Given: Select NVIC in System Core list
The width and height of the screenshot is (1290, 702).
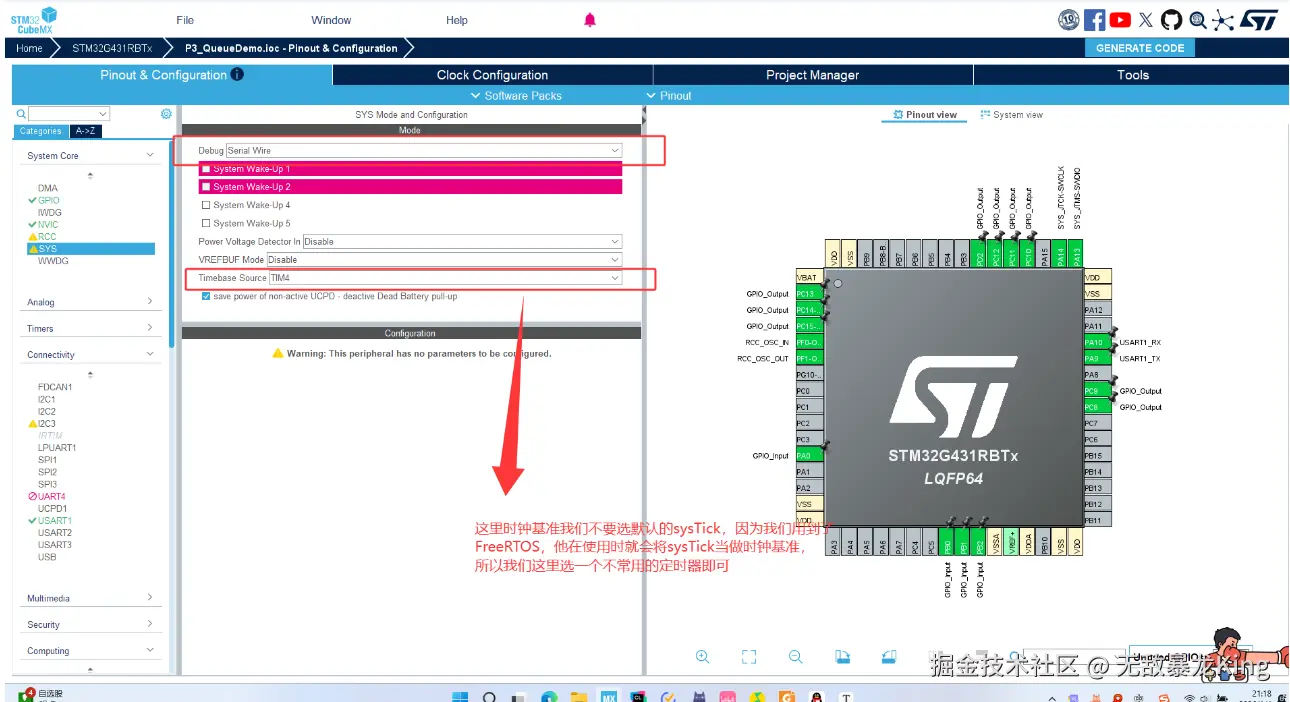Looking at the screenshot, I should pos(48,224).
